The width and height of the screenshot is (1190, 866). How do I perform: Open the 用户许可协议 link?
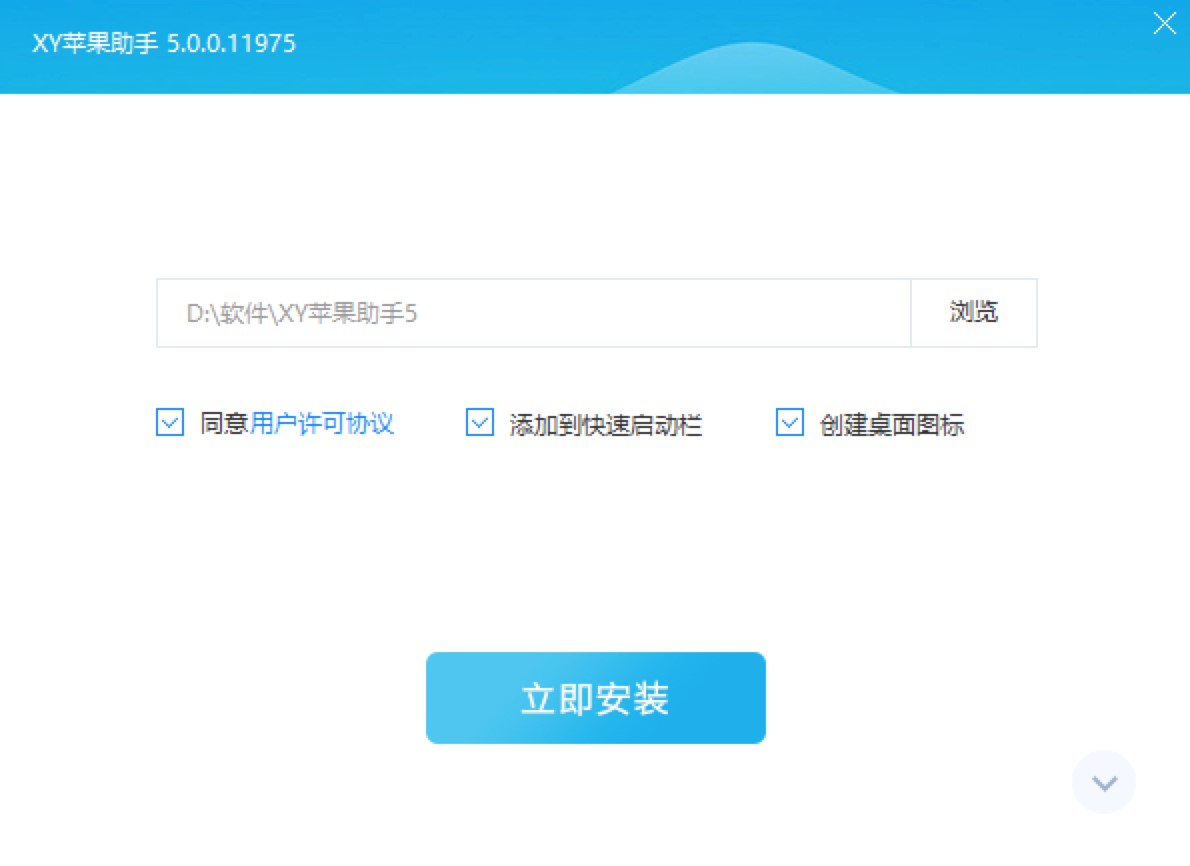[322, 424]
